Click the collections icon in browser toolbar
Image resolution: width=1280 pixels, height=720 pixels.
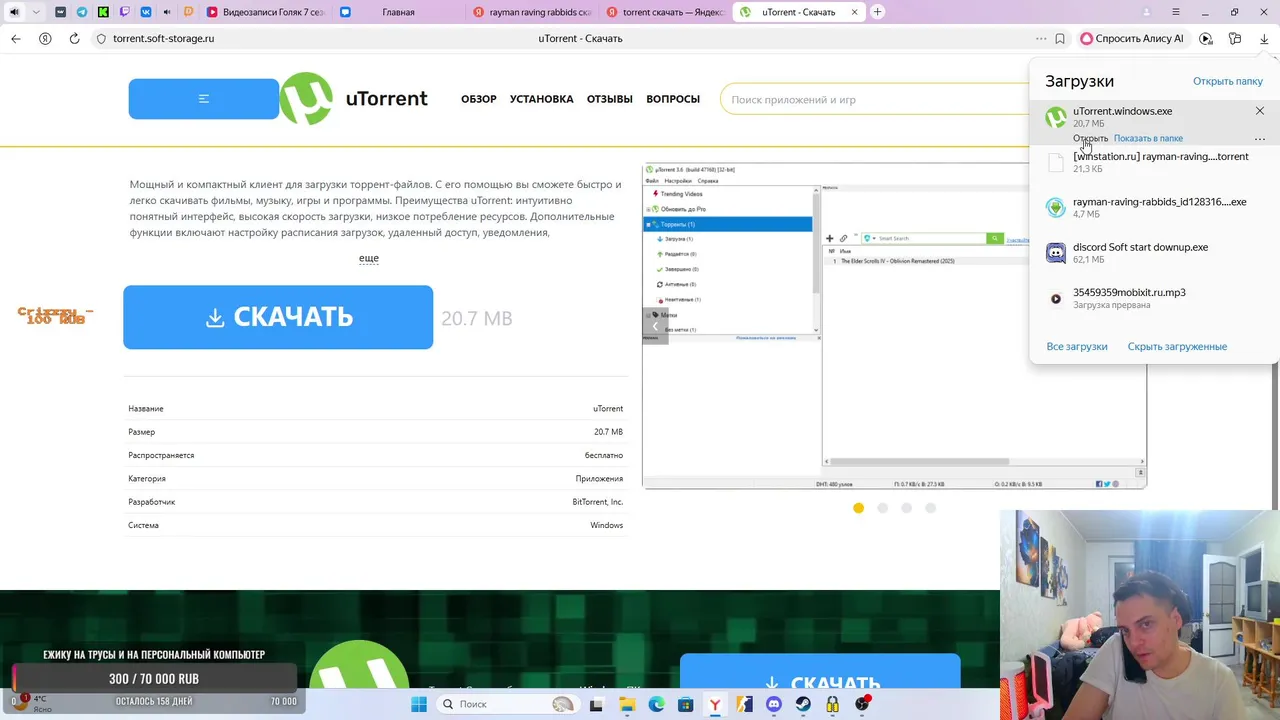[x=1235, y=38]
